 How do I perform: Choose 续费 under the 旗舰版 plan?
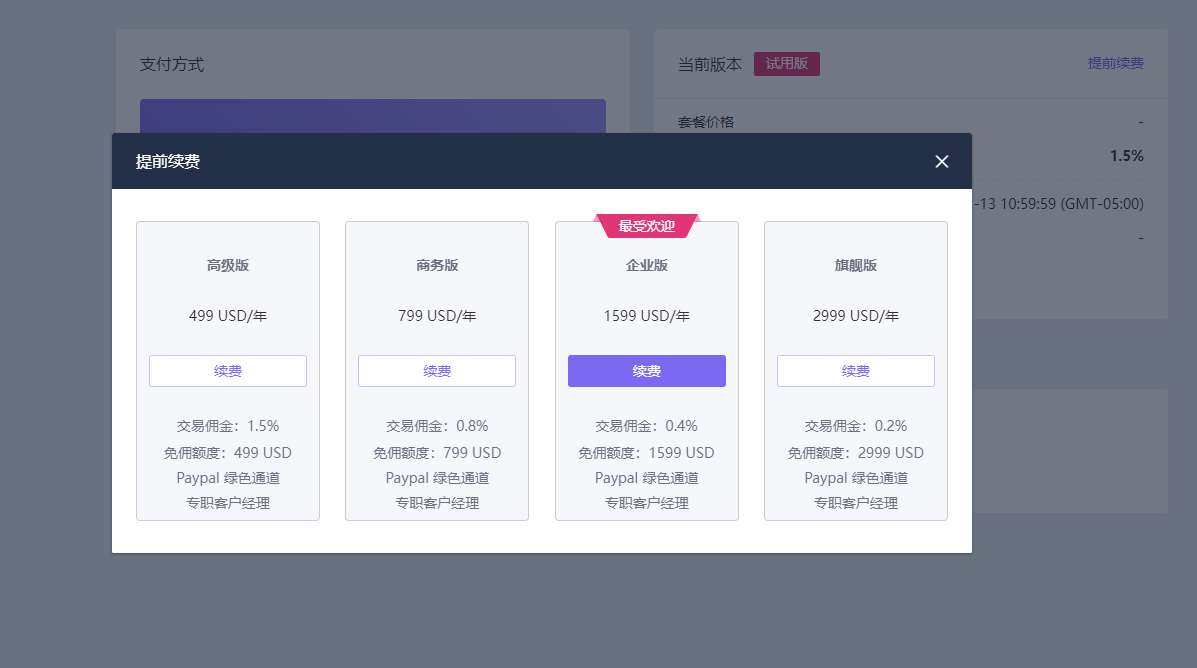coord(856,371)
